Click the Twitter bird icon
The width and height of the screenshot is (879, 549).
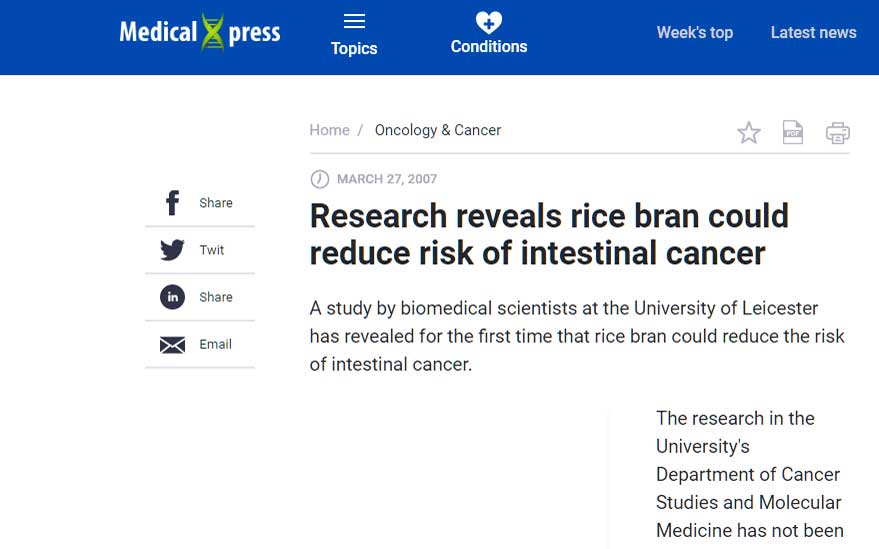point(172,250)
